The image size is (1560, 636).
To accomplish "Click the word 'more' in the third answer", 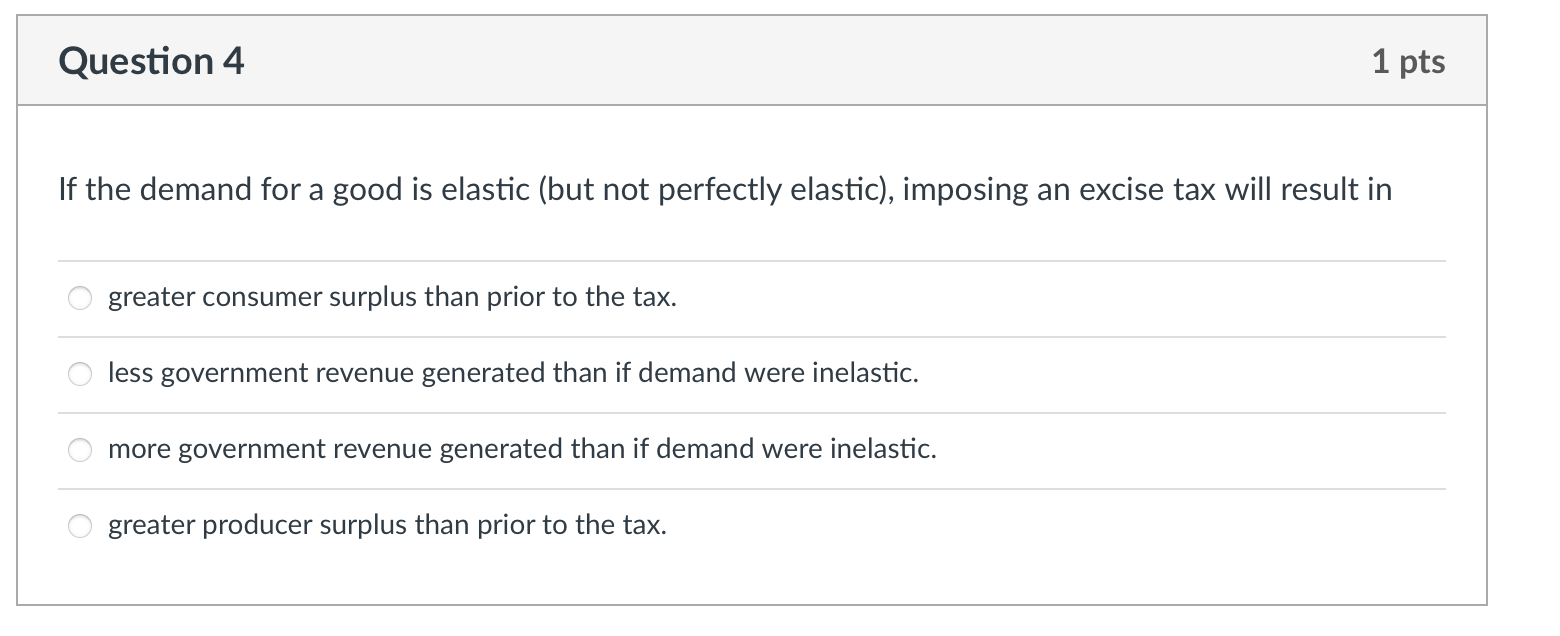I will point(139,450).
